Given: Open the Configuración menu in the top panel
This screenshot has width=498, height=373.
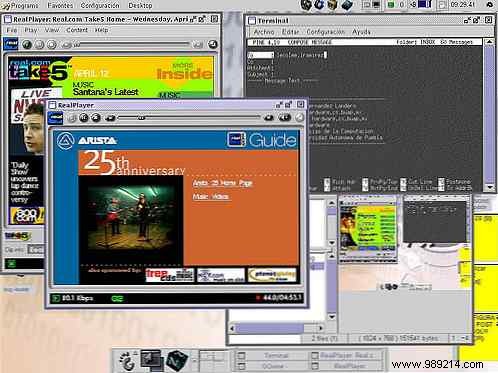Looking at the screenshot, I should coord(100,6).
